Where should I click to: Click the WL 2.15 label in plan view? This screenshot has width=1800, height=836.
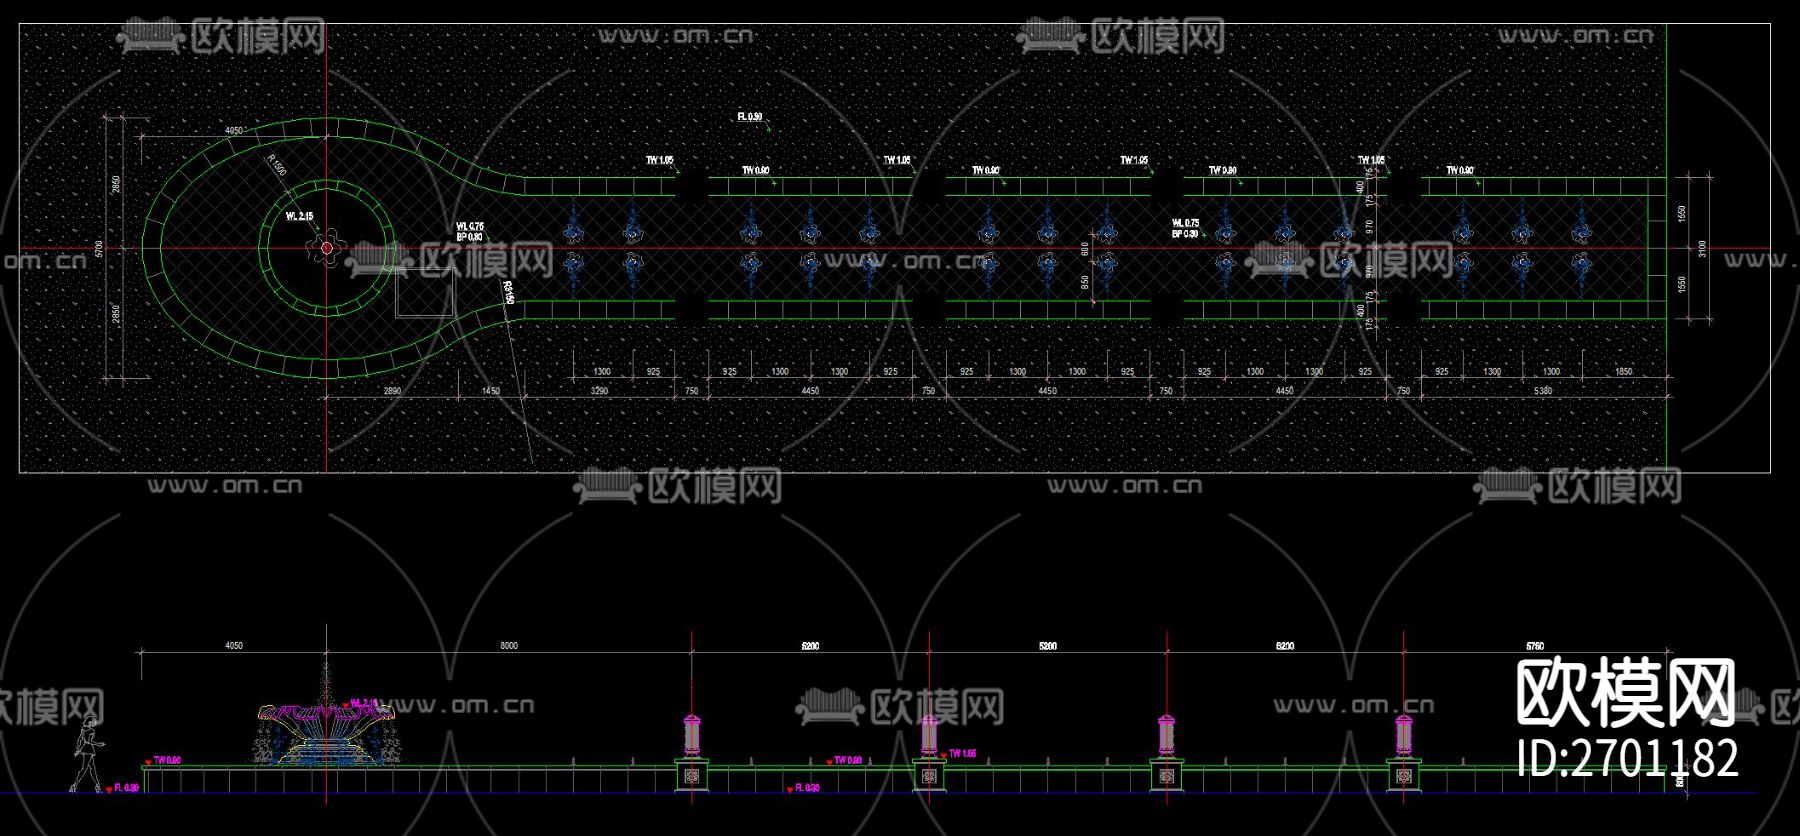[299, 216]
